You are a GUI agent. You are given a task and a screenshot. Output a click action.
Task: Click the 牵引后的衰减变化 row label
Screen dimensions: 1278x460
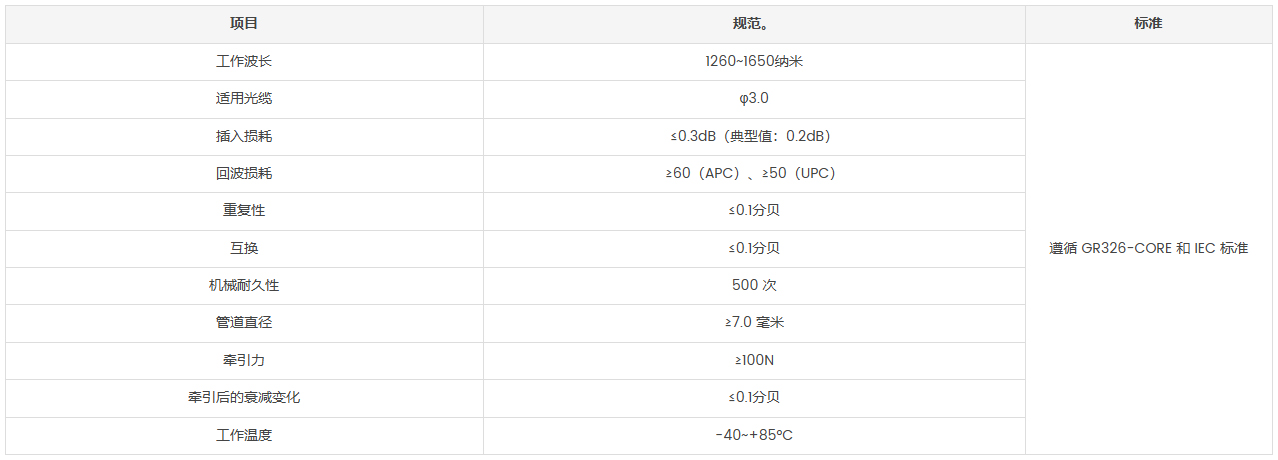point(244,397)
